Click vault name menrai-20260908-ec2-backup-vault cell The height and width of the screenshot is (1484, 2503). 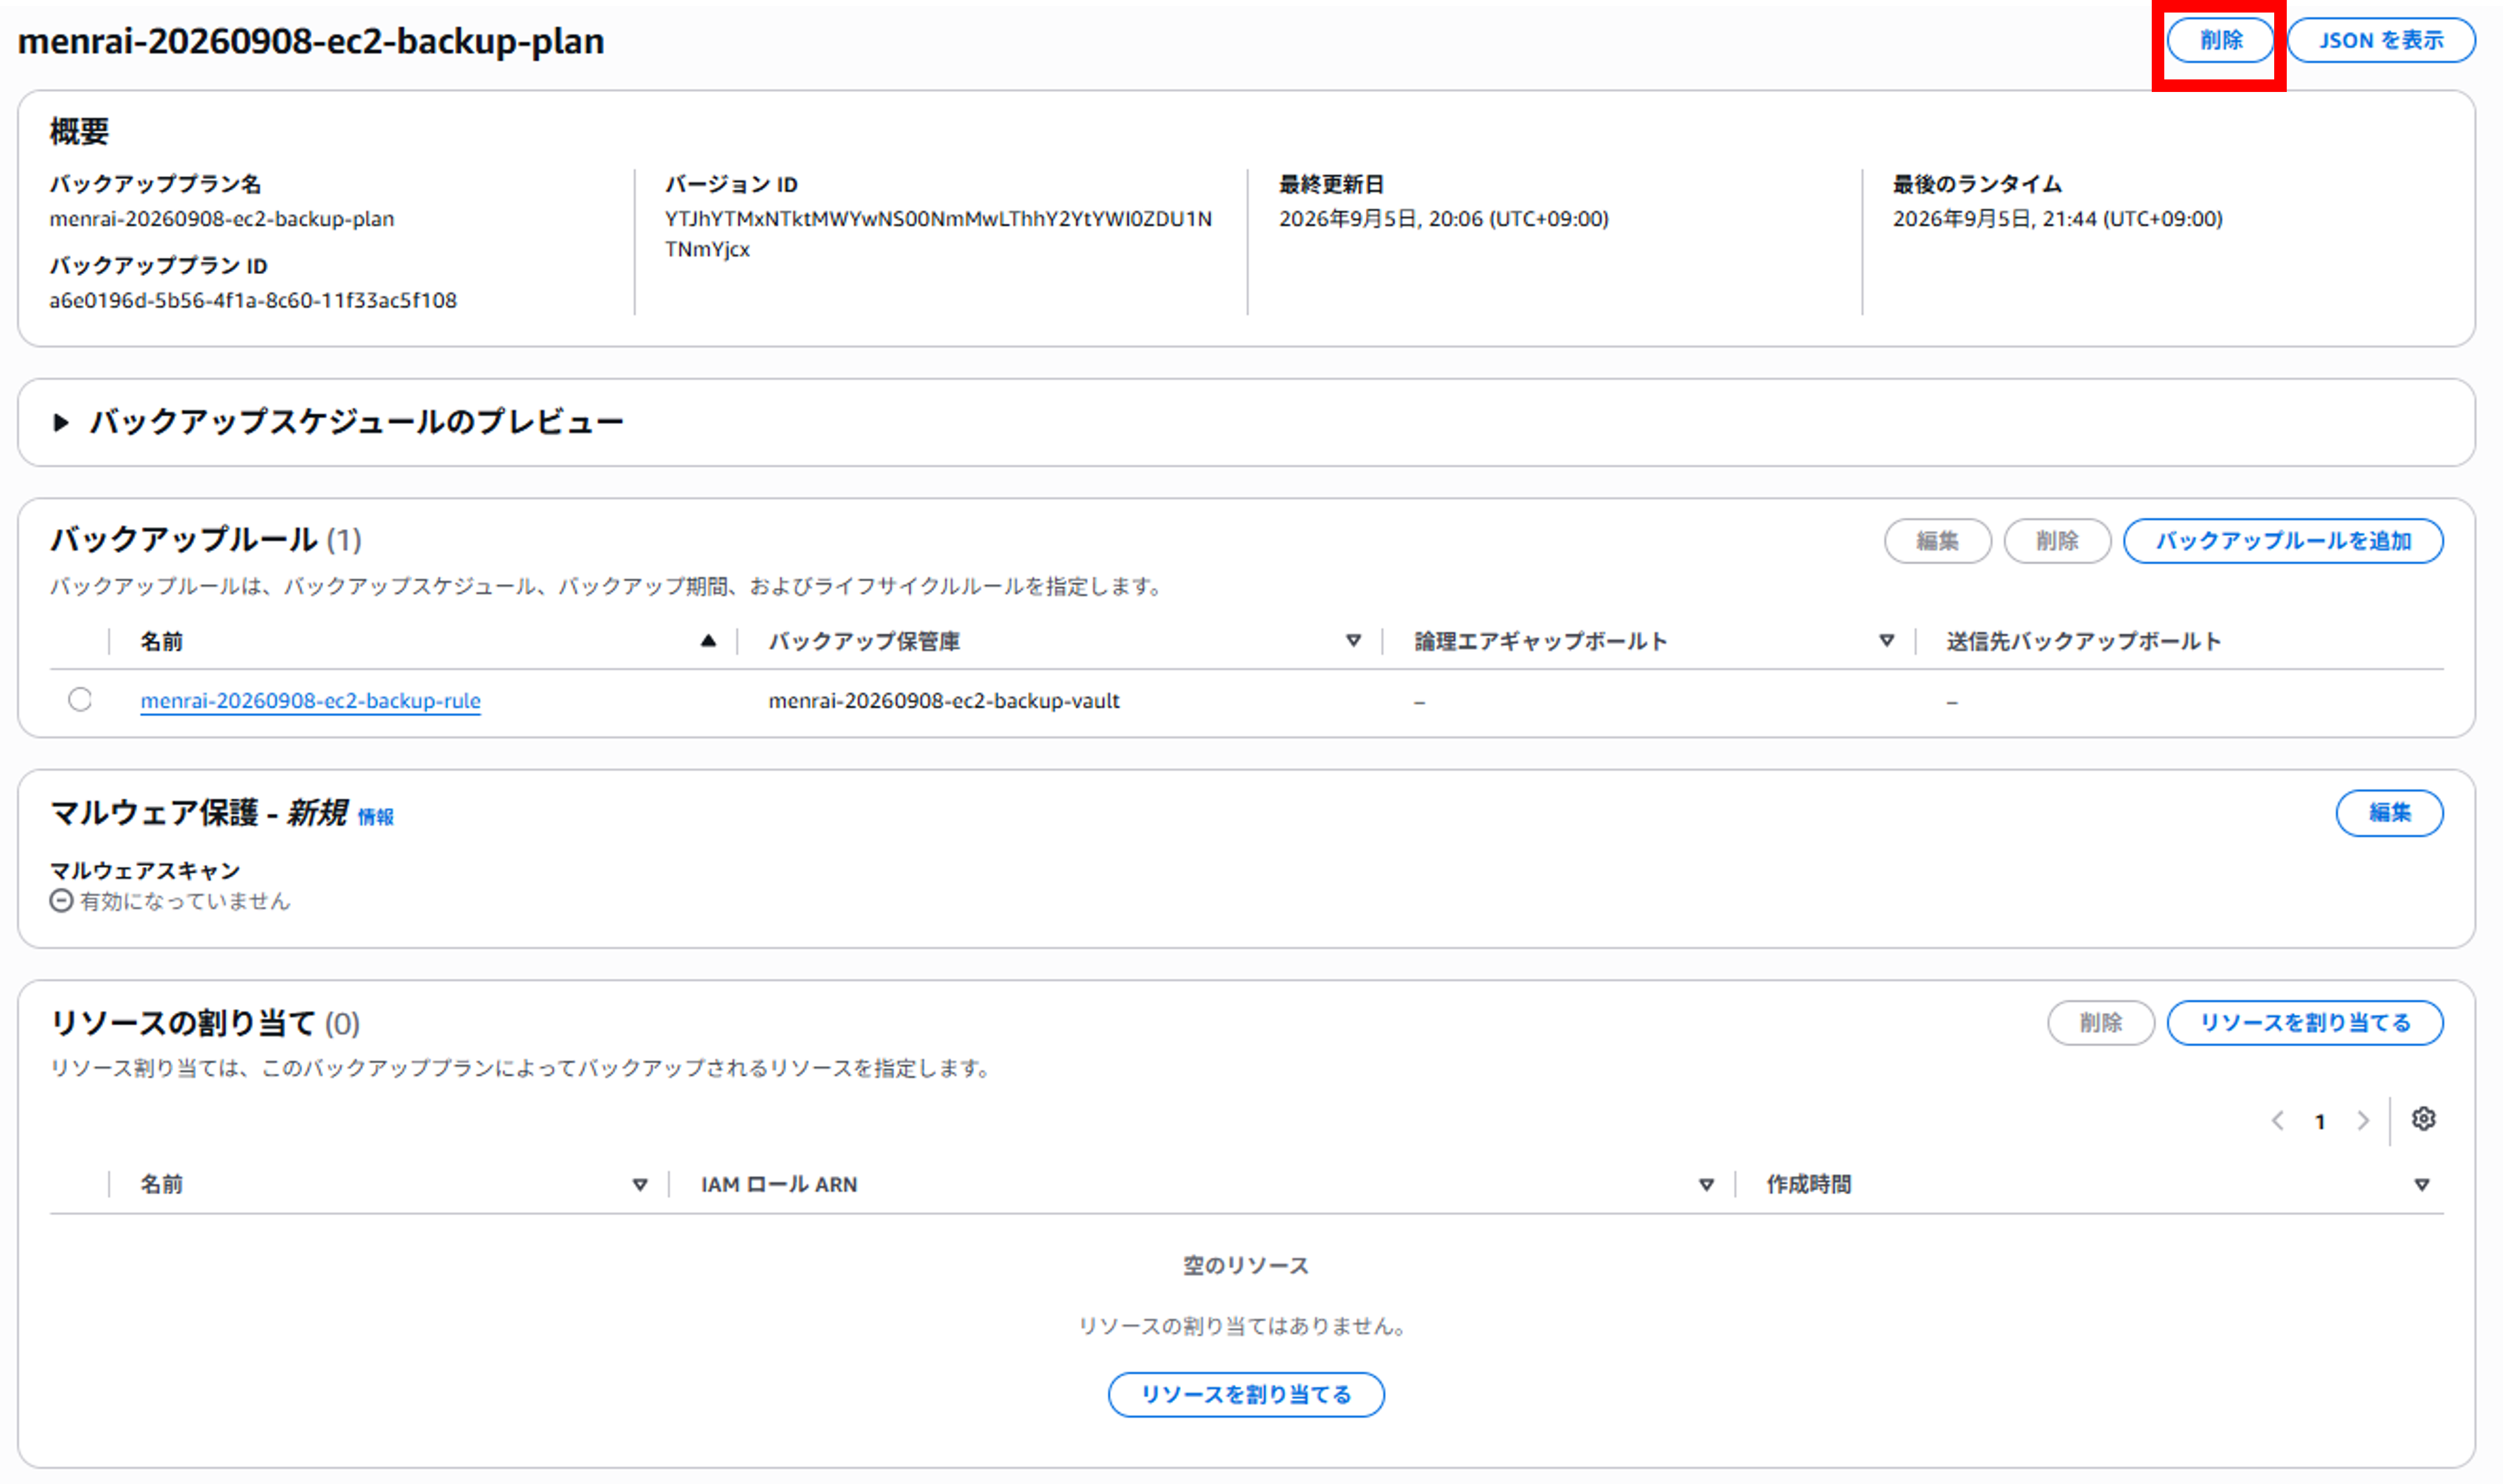[x=943, y=701]
